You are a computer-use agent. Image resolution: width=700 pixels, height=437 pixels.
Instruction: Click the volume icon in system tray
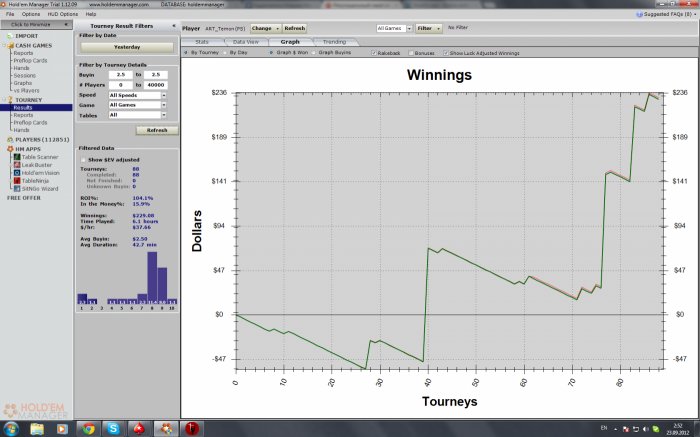[x=646, y=429]
